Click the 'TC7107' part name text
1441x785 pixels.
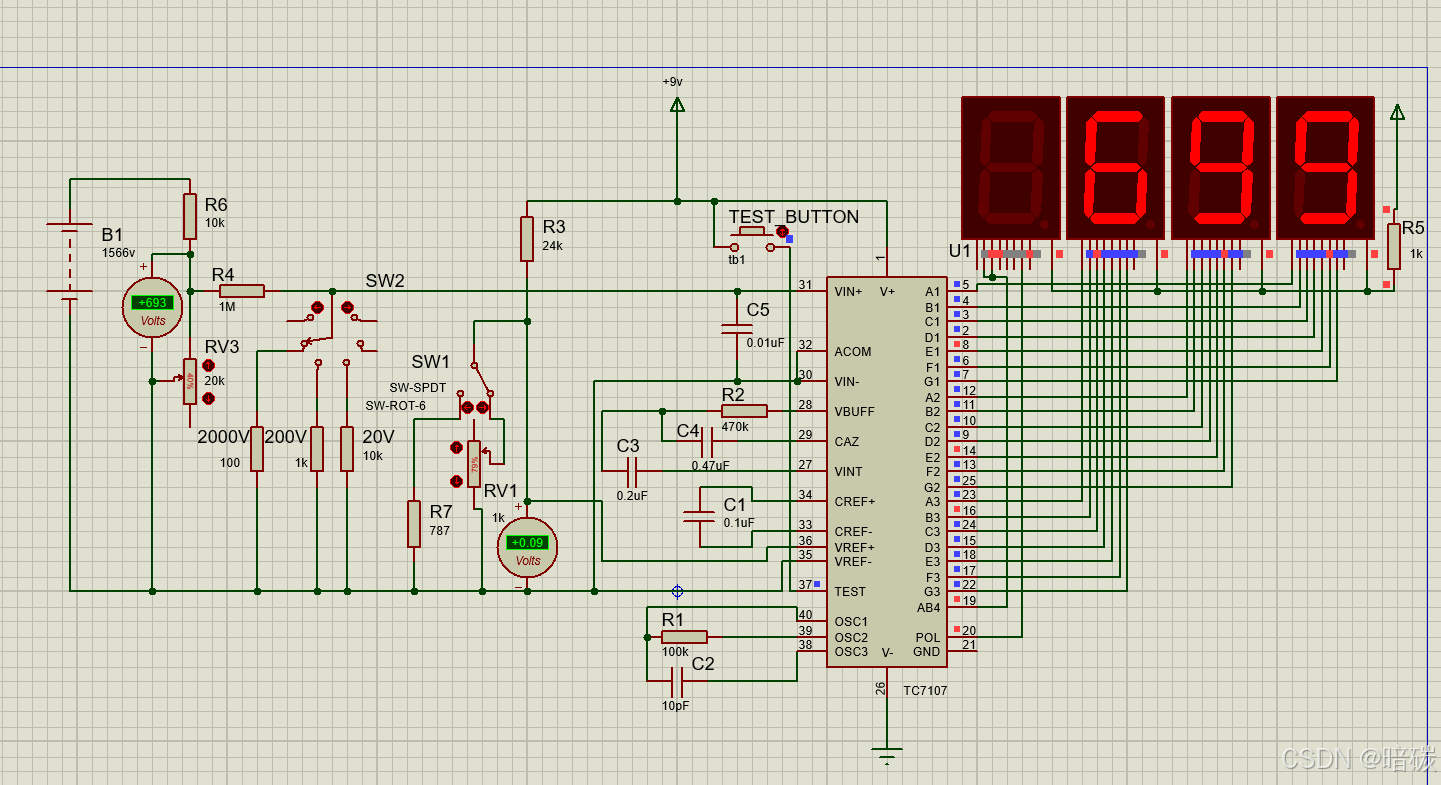pyautogui.click(x=925, y=691)
